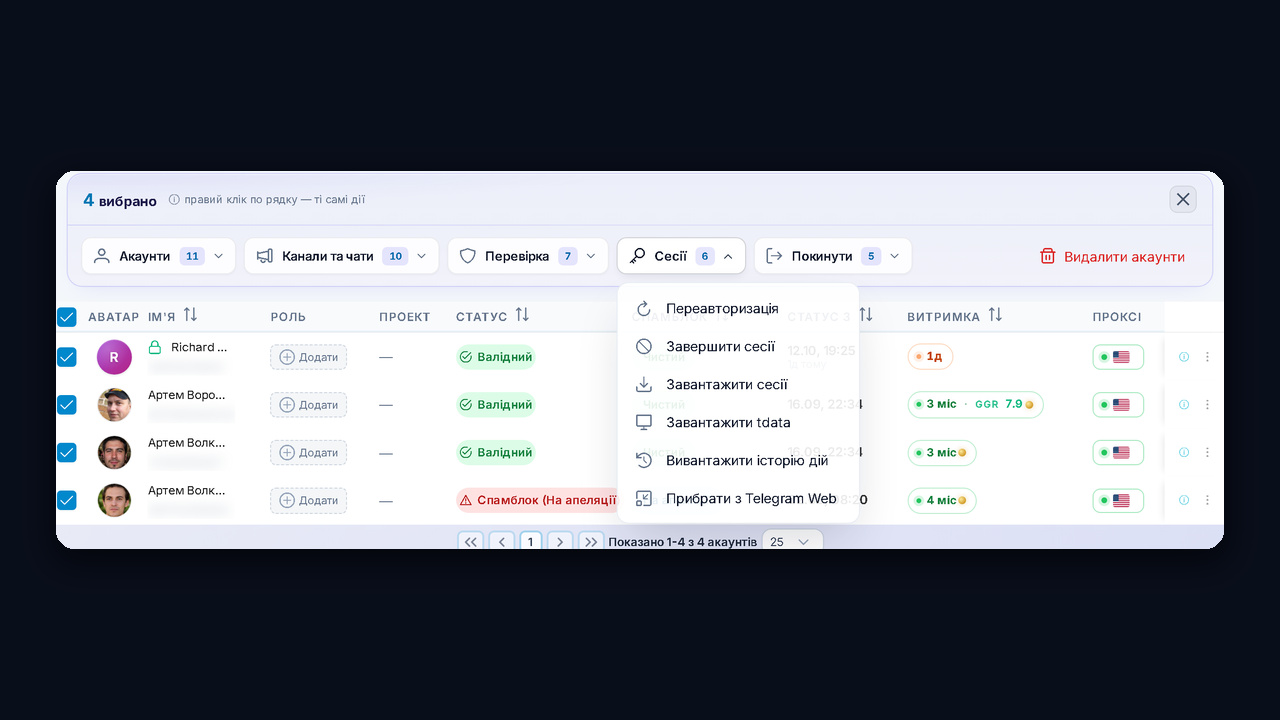Sort by Витримка column arrows
1280x720 pixels.
point(995,315)
